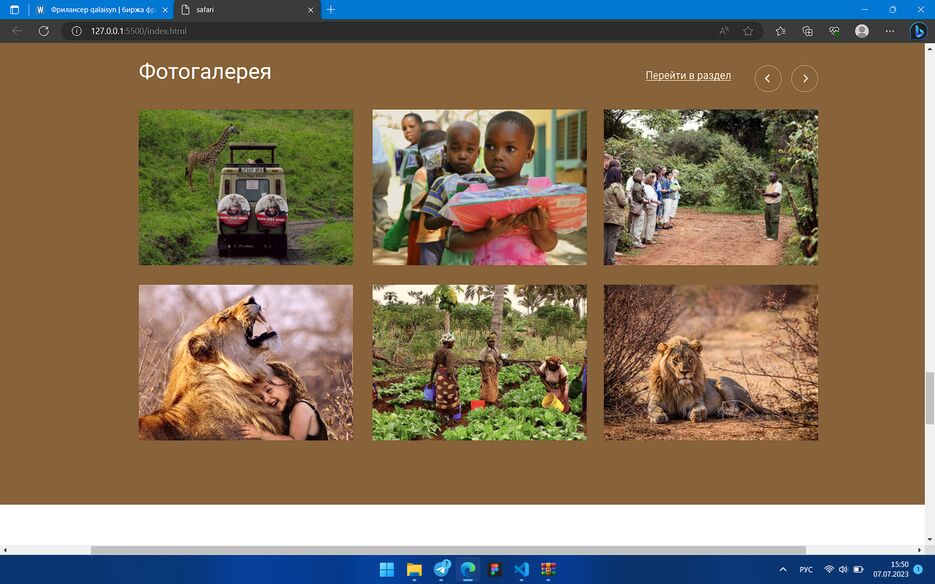Screen dimensions: 935x584
Task: Open the user profile avatar
Action: pos(862,31)
